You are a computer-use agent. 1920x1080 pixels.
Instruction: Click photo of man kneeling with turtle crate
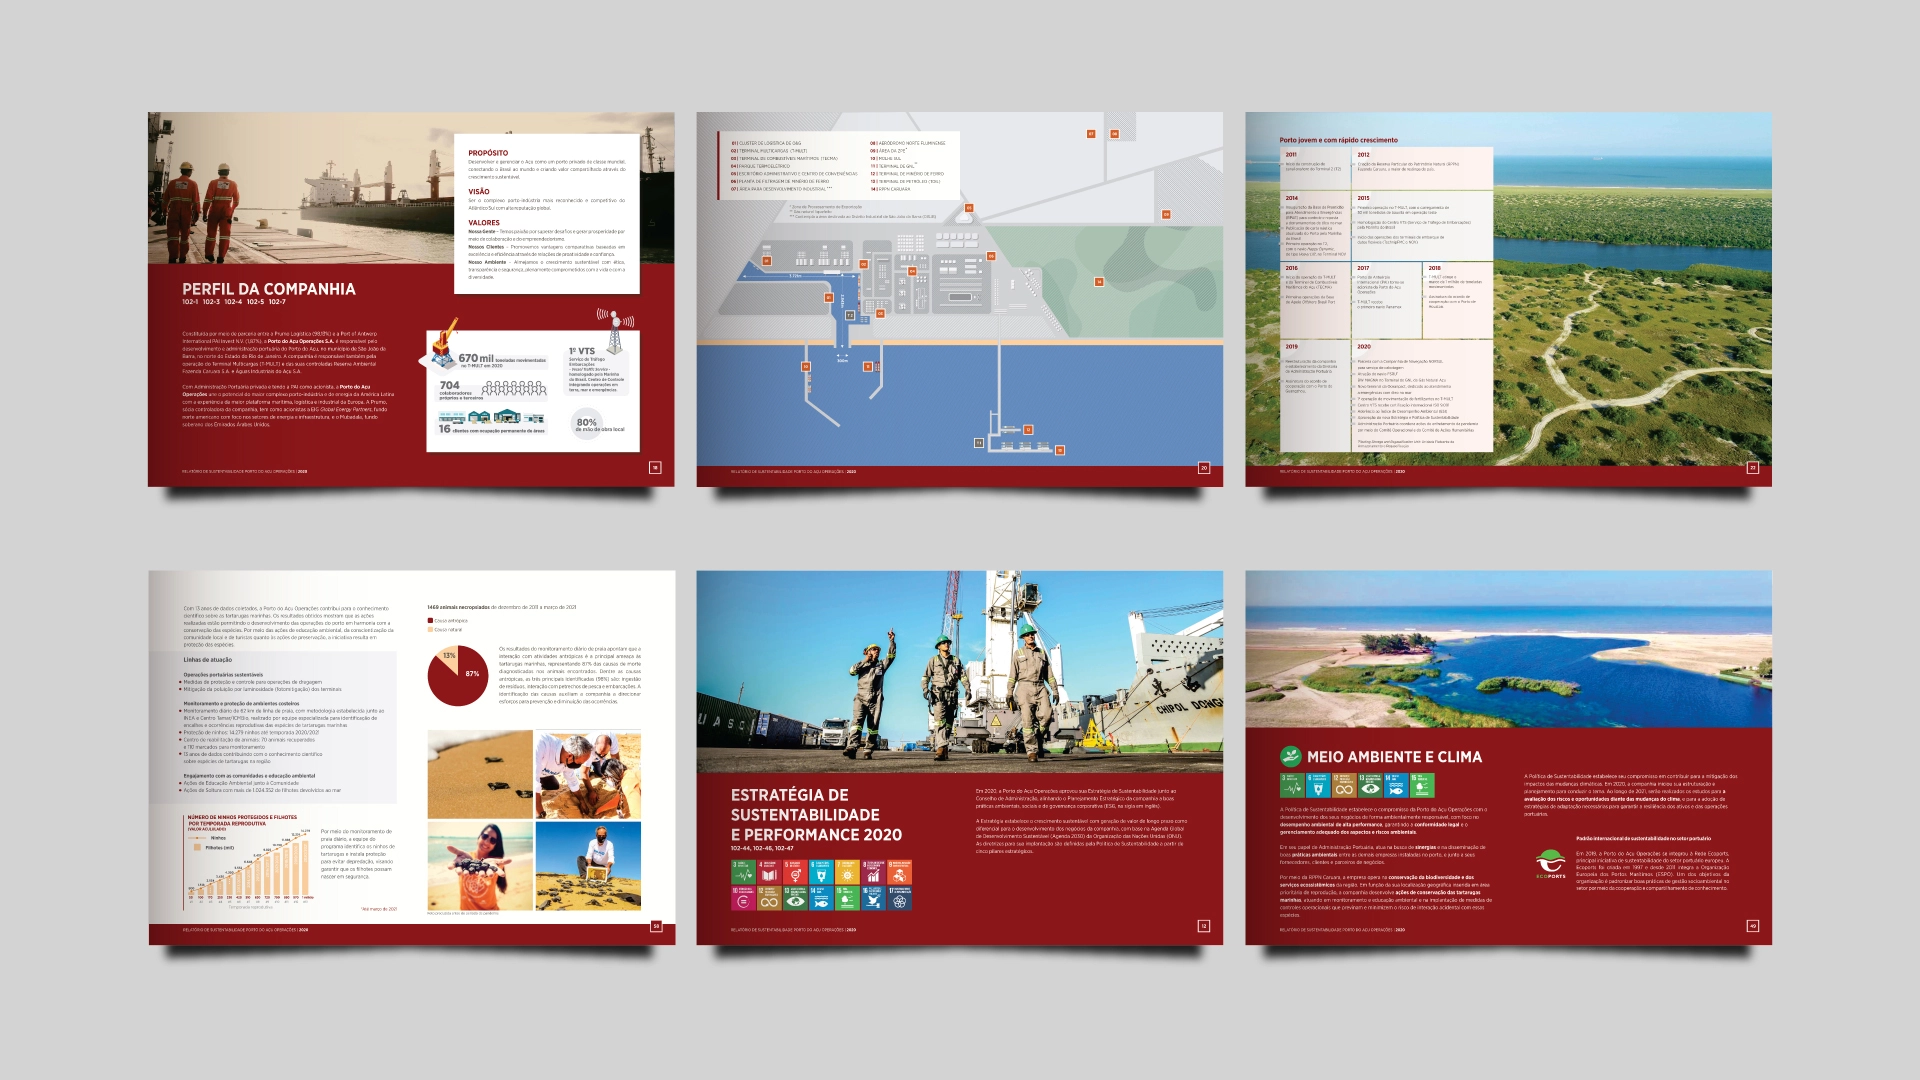click(x=588, y=866)
